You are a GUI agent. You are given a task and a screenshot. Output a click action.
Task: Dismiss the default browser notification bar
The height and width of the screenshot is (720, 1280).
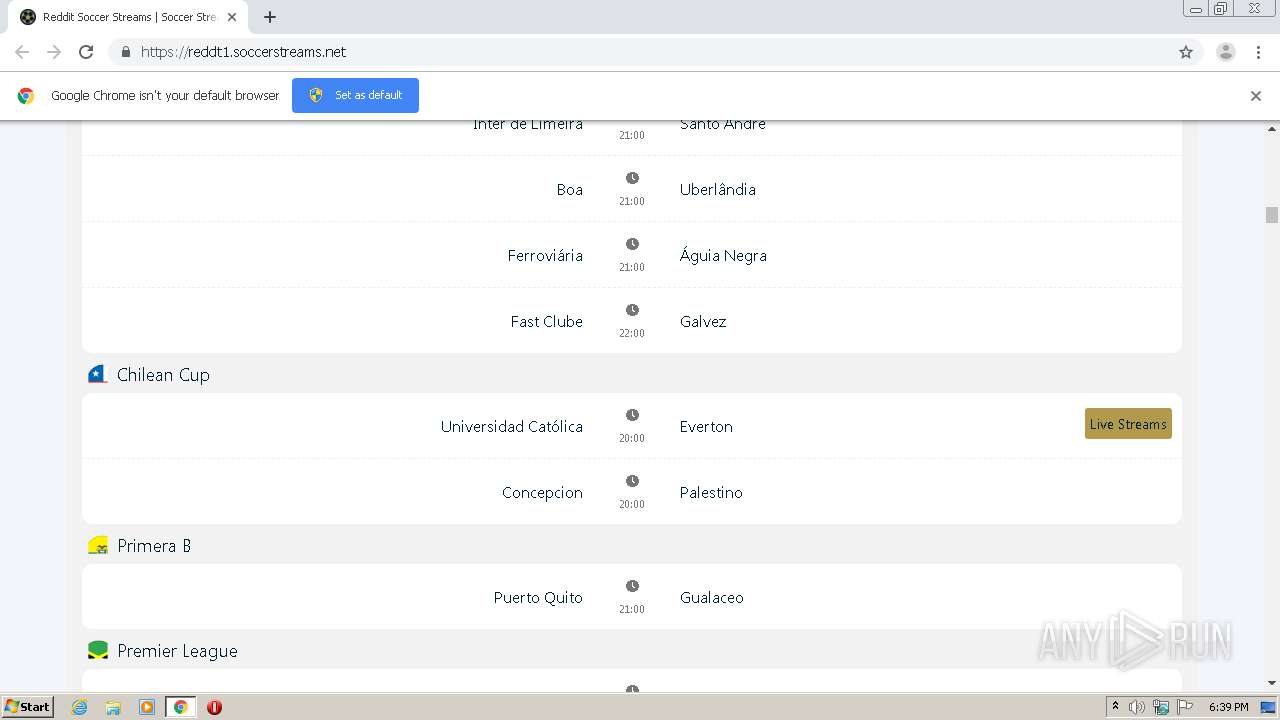coord(1255,96)
